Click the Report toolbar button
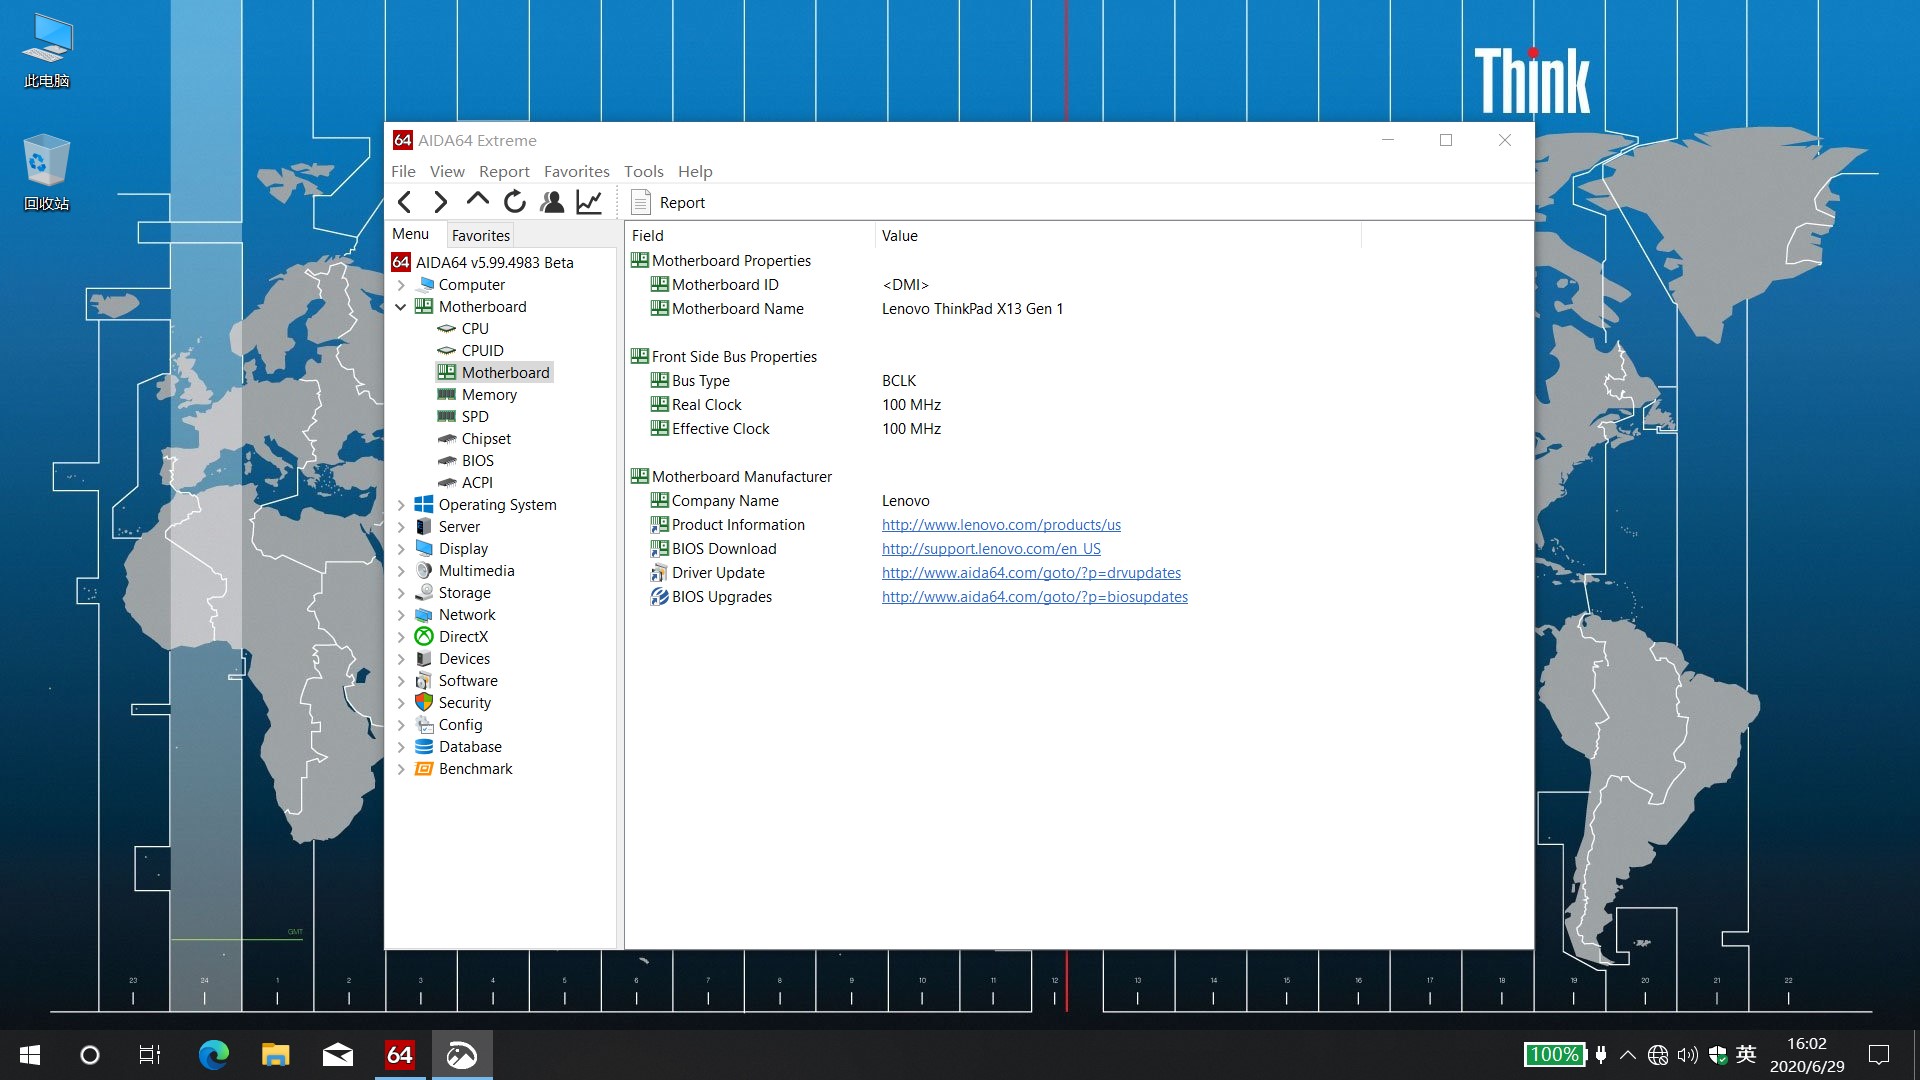The image size is (1920, 1080). tap(668, 203)
